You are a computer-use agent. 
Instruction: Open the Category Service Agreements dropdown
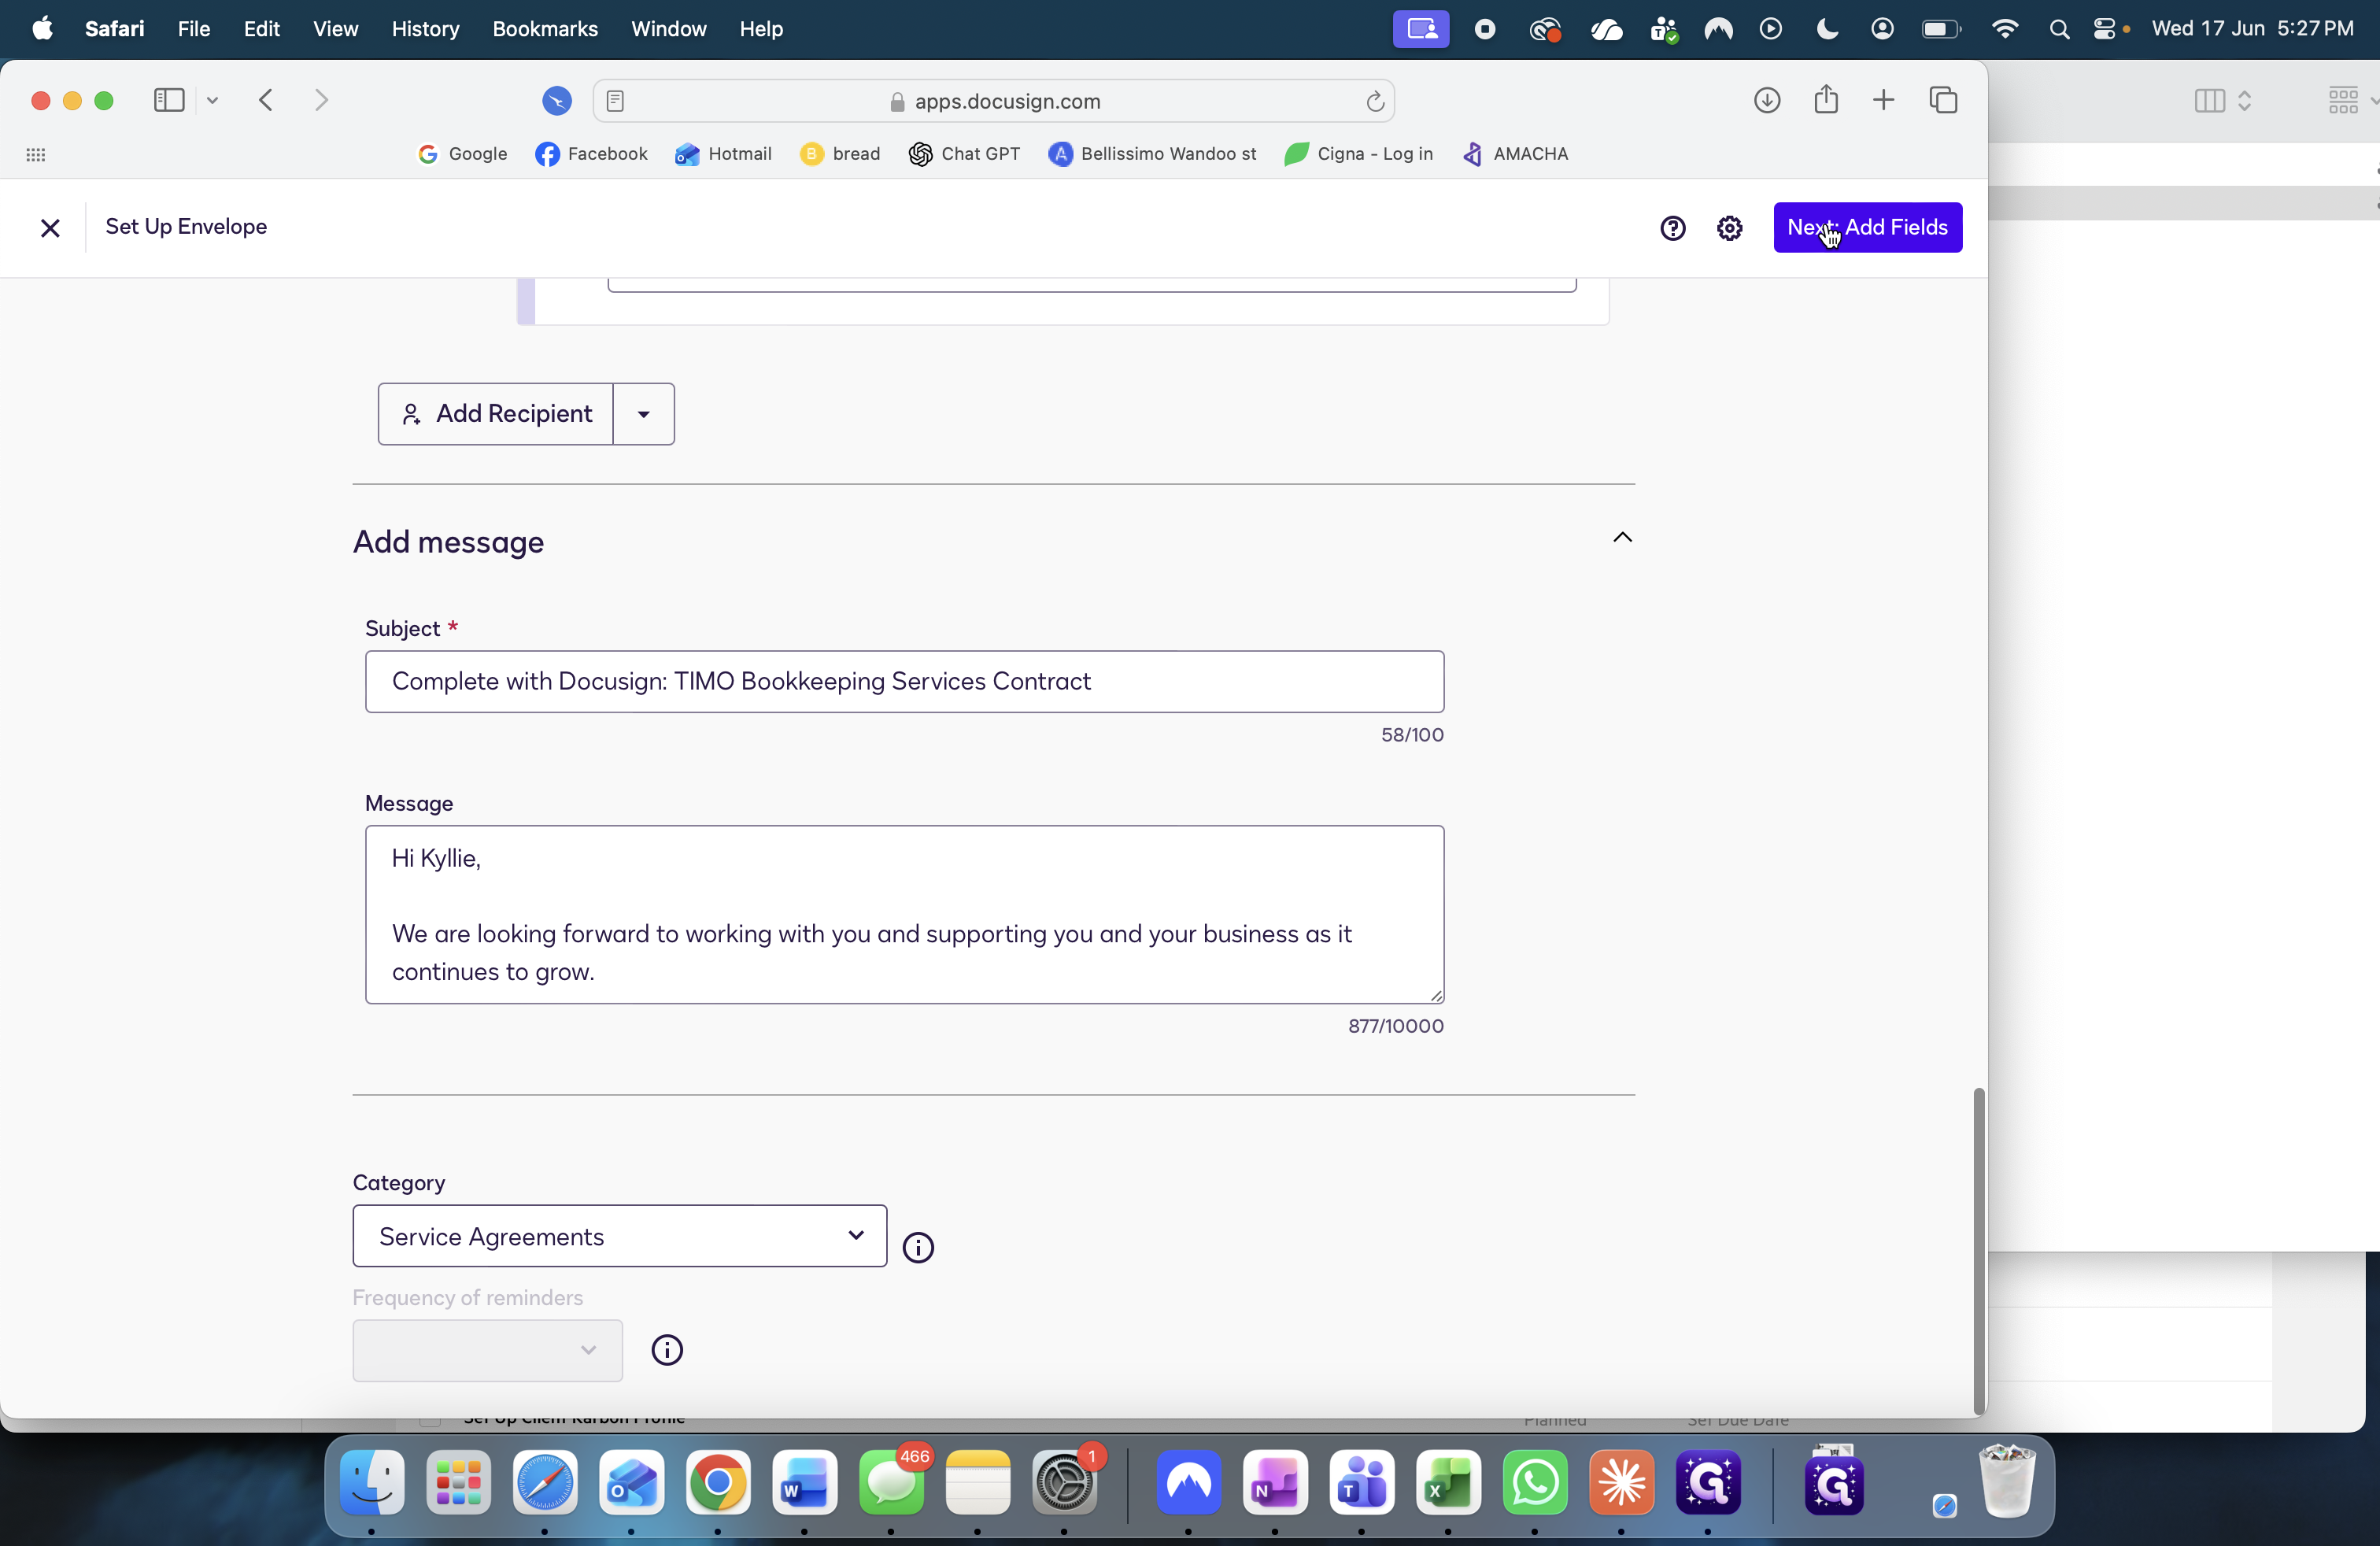pyautogui.click(x=619, y=1236)
